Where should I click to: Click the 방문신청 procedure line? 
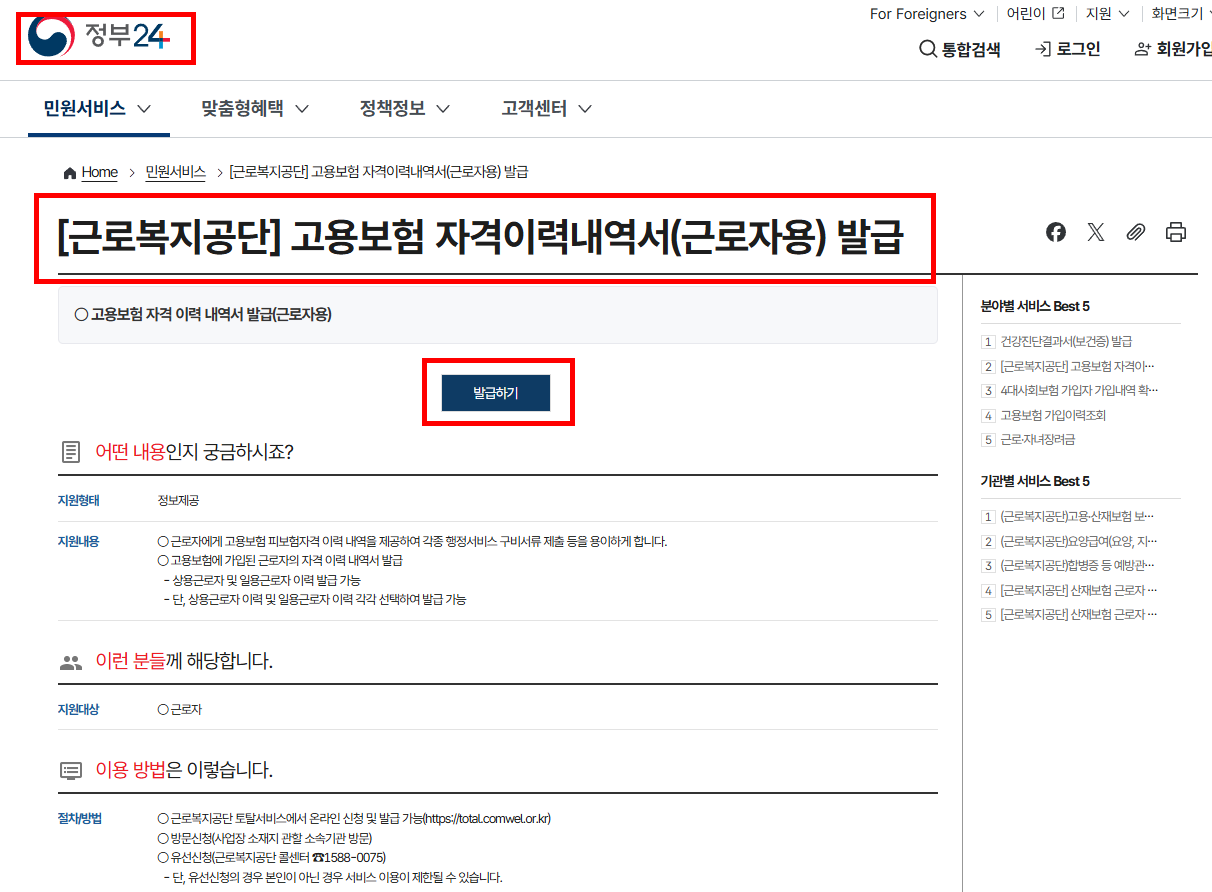[265, 838]
